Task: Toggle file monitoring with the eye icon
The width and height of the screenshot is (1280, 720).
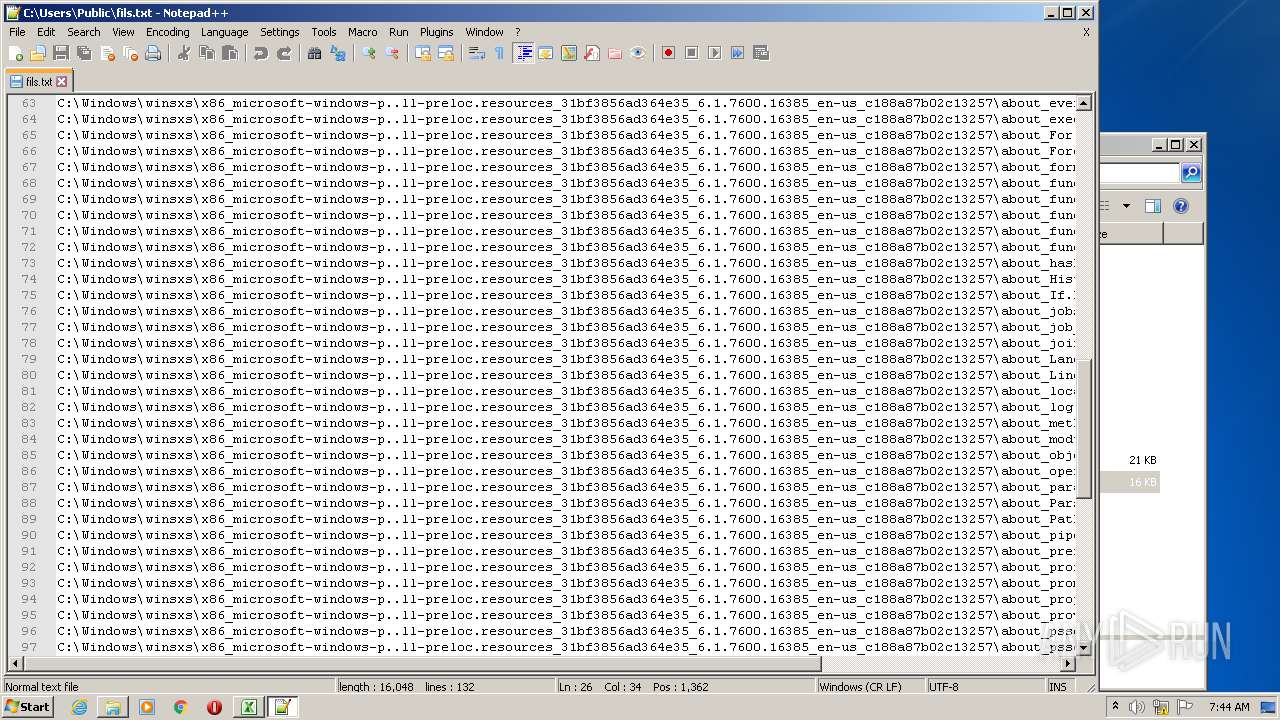Action: click(x=638, y=53)
